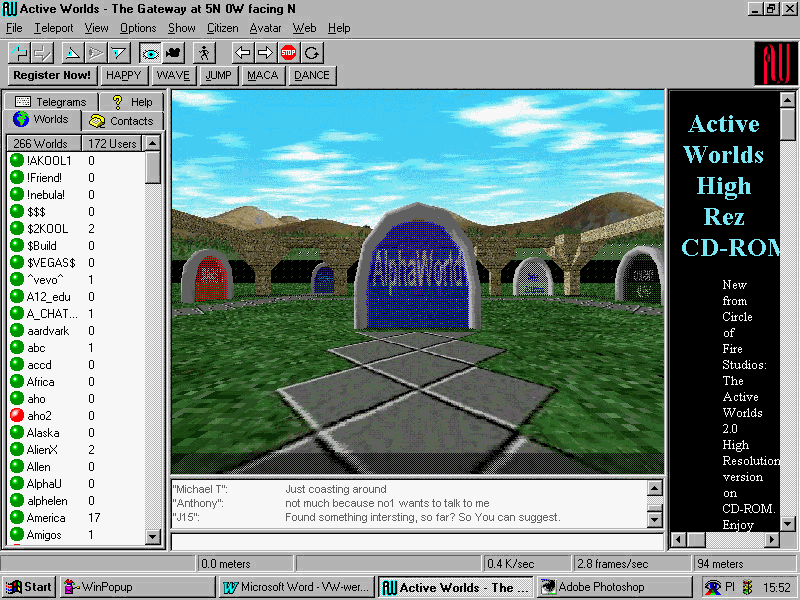Select the Worlds tab

[x=42, y=120]
